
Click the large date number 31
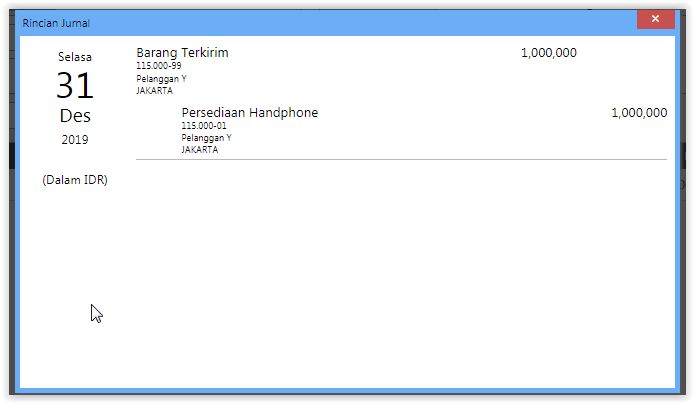75,86
